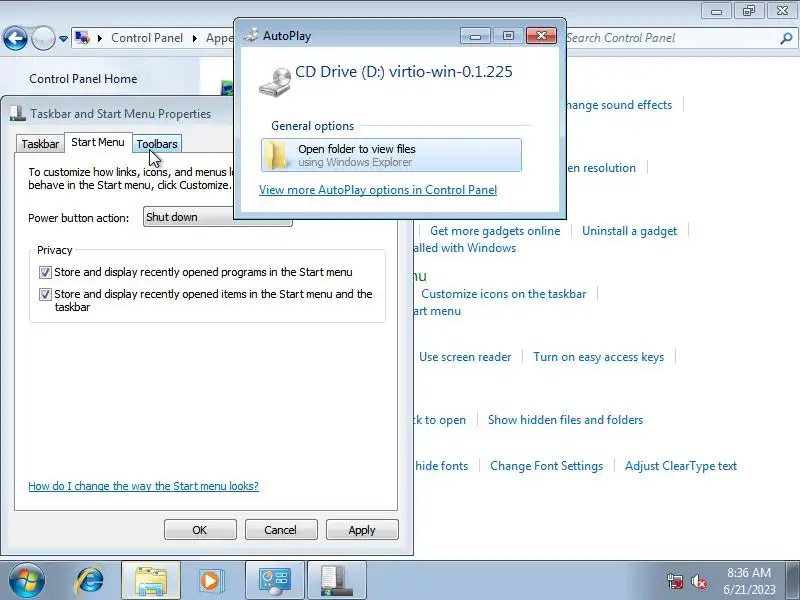Minimize the AutoPlay window
The image size is (800, 600).
pyautogui.click(x=476, y=36)
